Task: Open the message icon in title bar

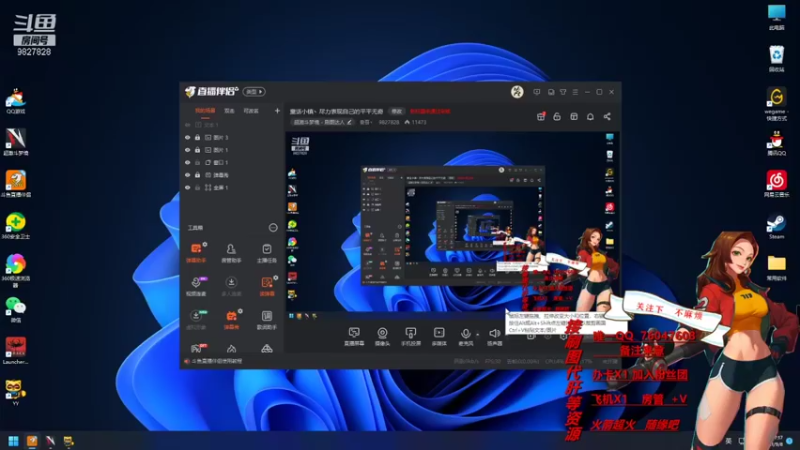Action: point(536,92)
